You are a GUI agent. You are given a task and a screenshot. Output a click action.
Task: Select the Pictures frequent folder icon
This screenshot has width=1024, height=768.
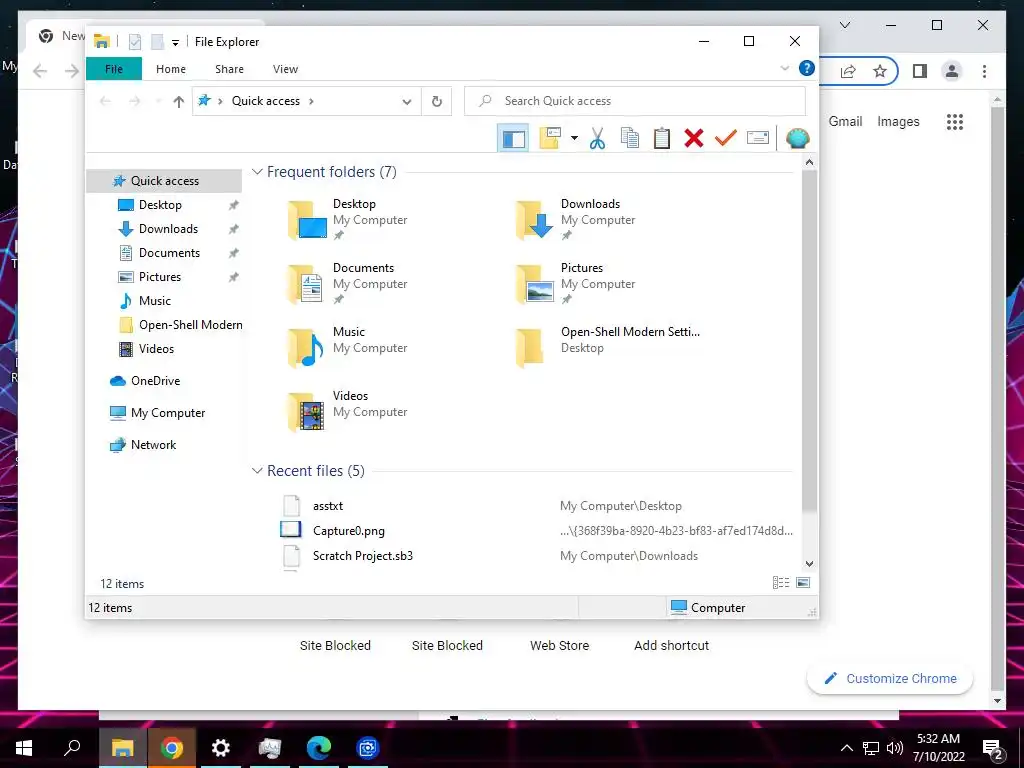pyautogui.click(x=535, y=284)
